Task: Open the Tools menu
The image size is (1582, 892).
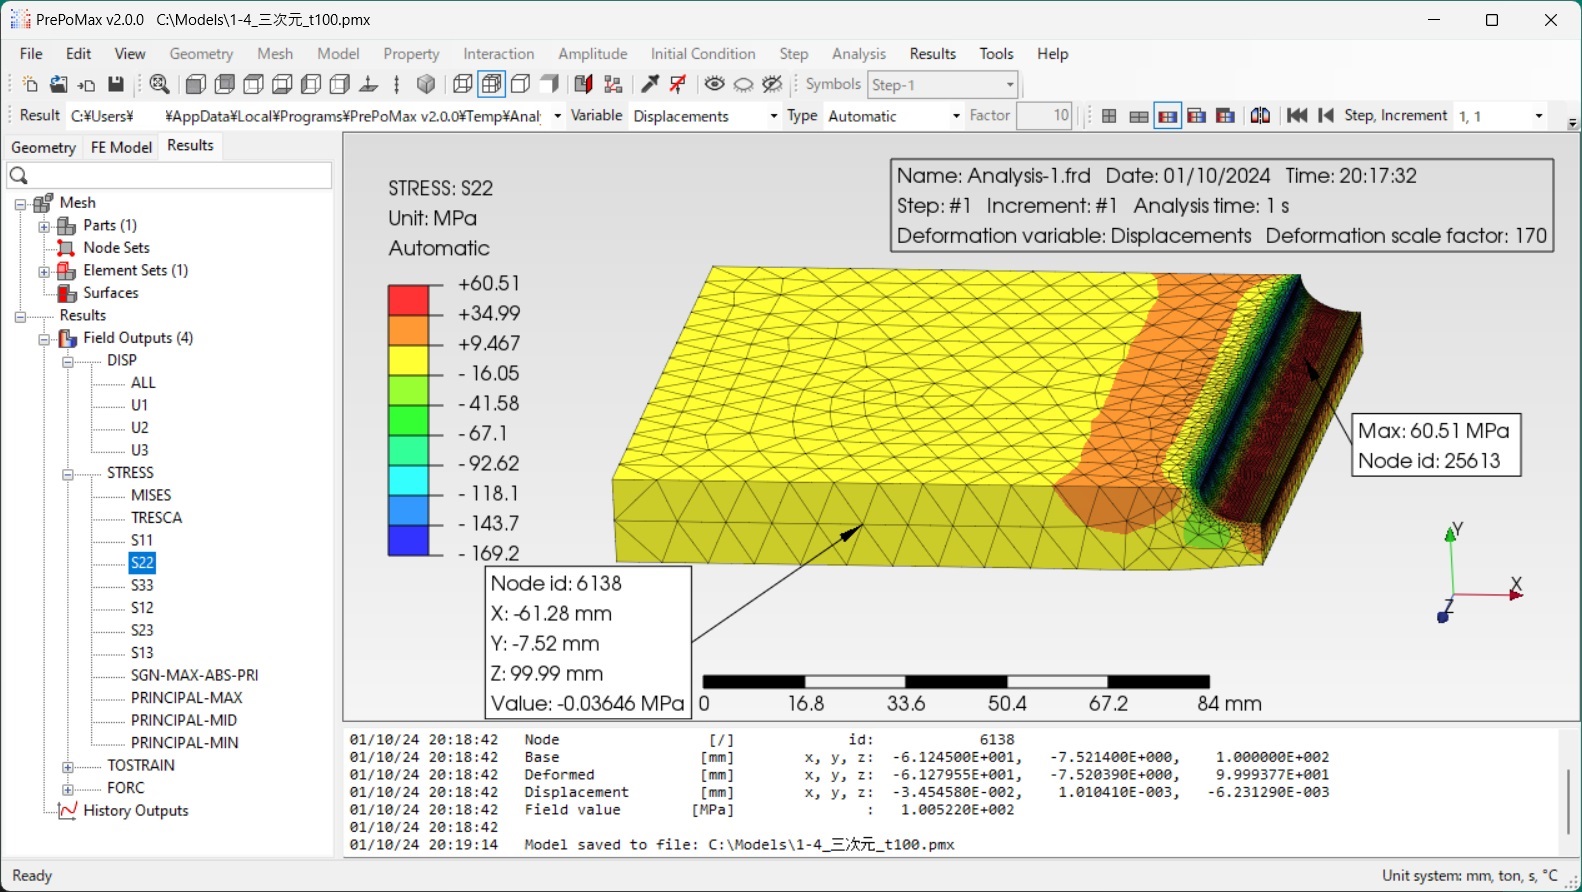Action: click(x=997, y=54)
